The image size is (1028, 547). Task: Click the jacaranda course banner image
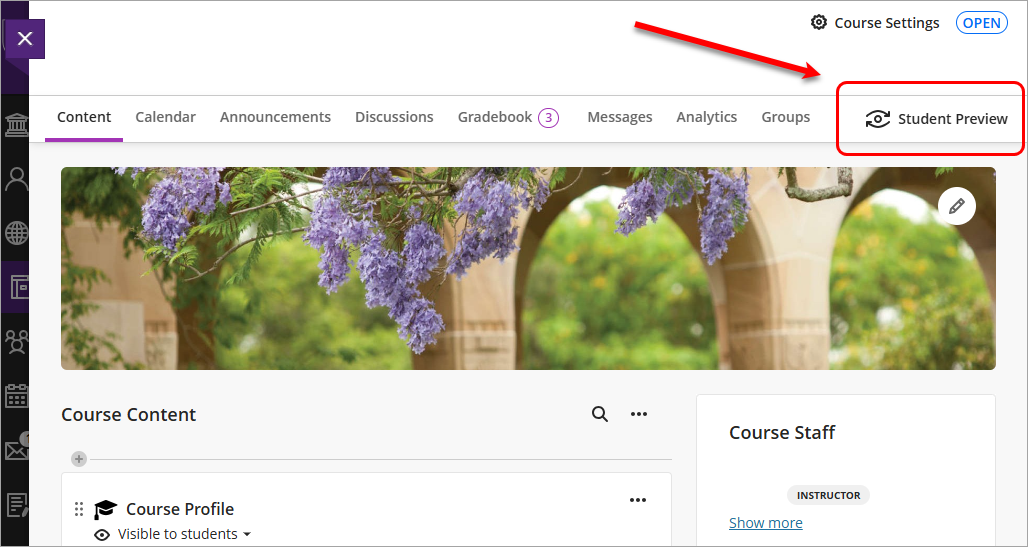(528, 268)
